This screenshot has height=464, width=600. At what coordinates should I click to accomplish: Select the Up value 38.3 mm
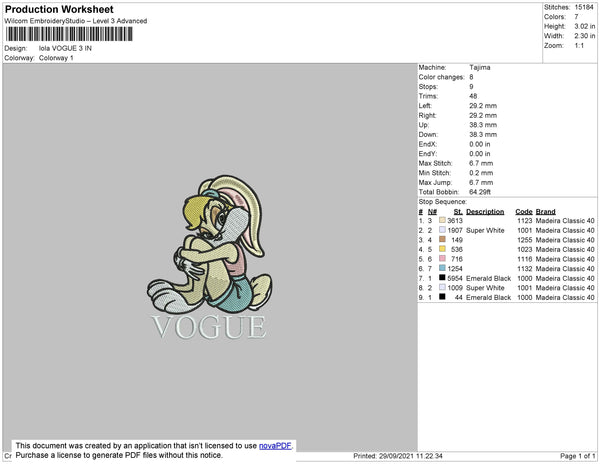pos(483,125)
